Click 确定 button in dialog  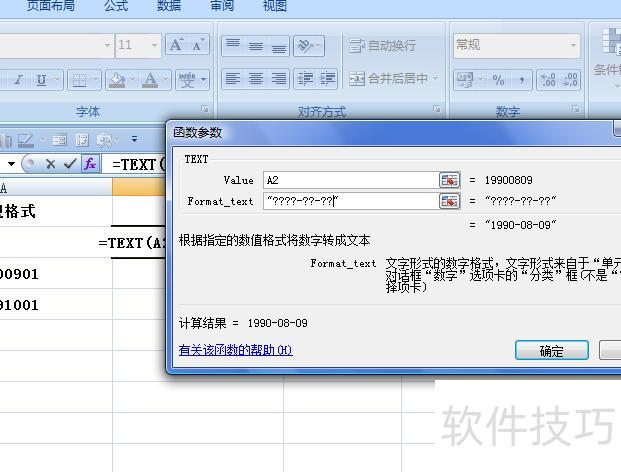(552, 351)
